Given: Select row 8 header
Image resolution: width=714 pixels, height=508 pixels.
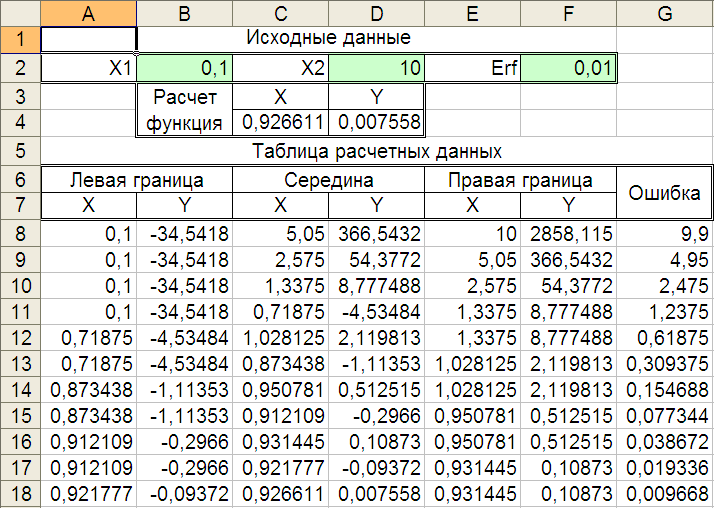Looking at the screenshot, I should [x=20, y=234].
